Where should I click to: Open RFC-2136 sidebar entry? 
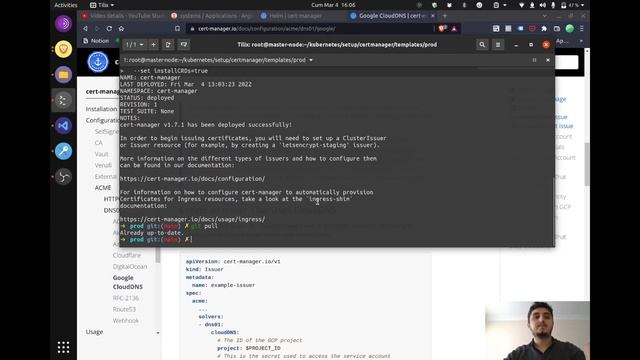pos(126,298)
